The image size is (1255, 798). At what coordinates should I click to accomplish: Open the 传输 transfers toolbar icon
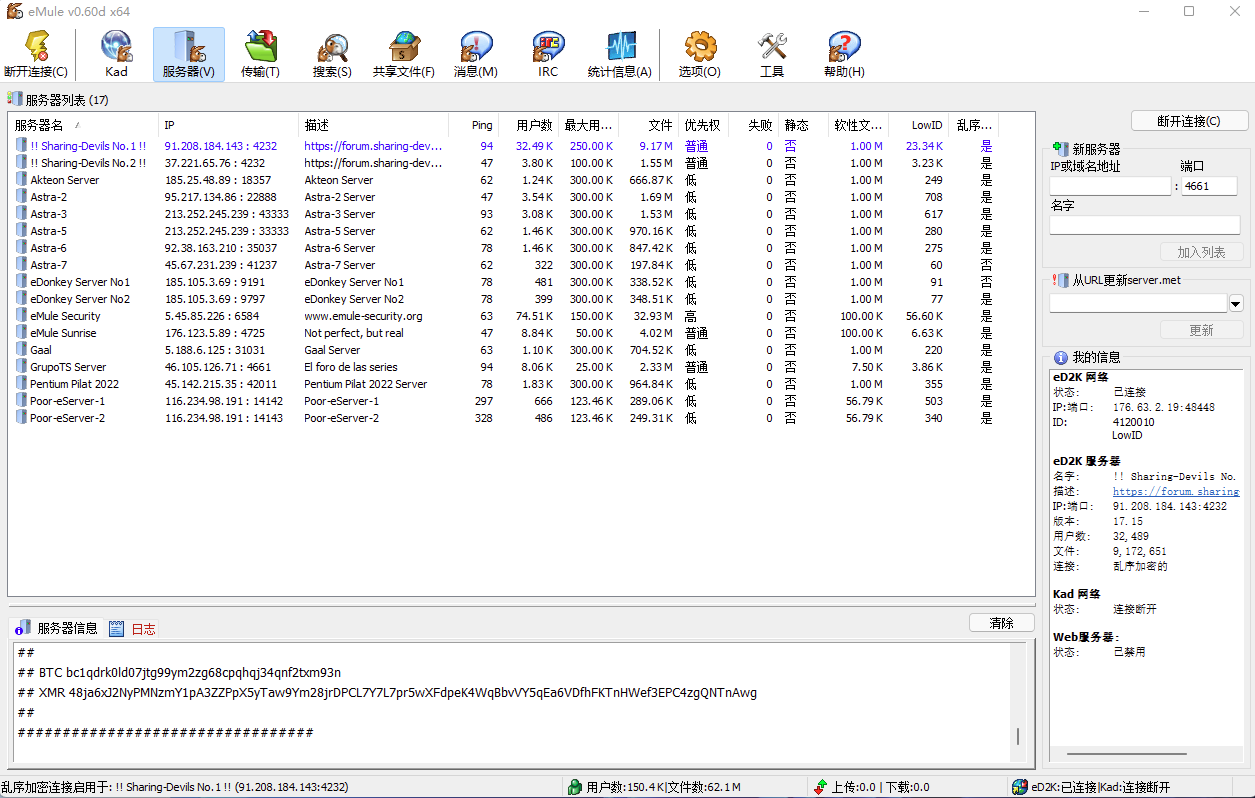261,54
